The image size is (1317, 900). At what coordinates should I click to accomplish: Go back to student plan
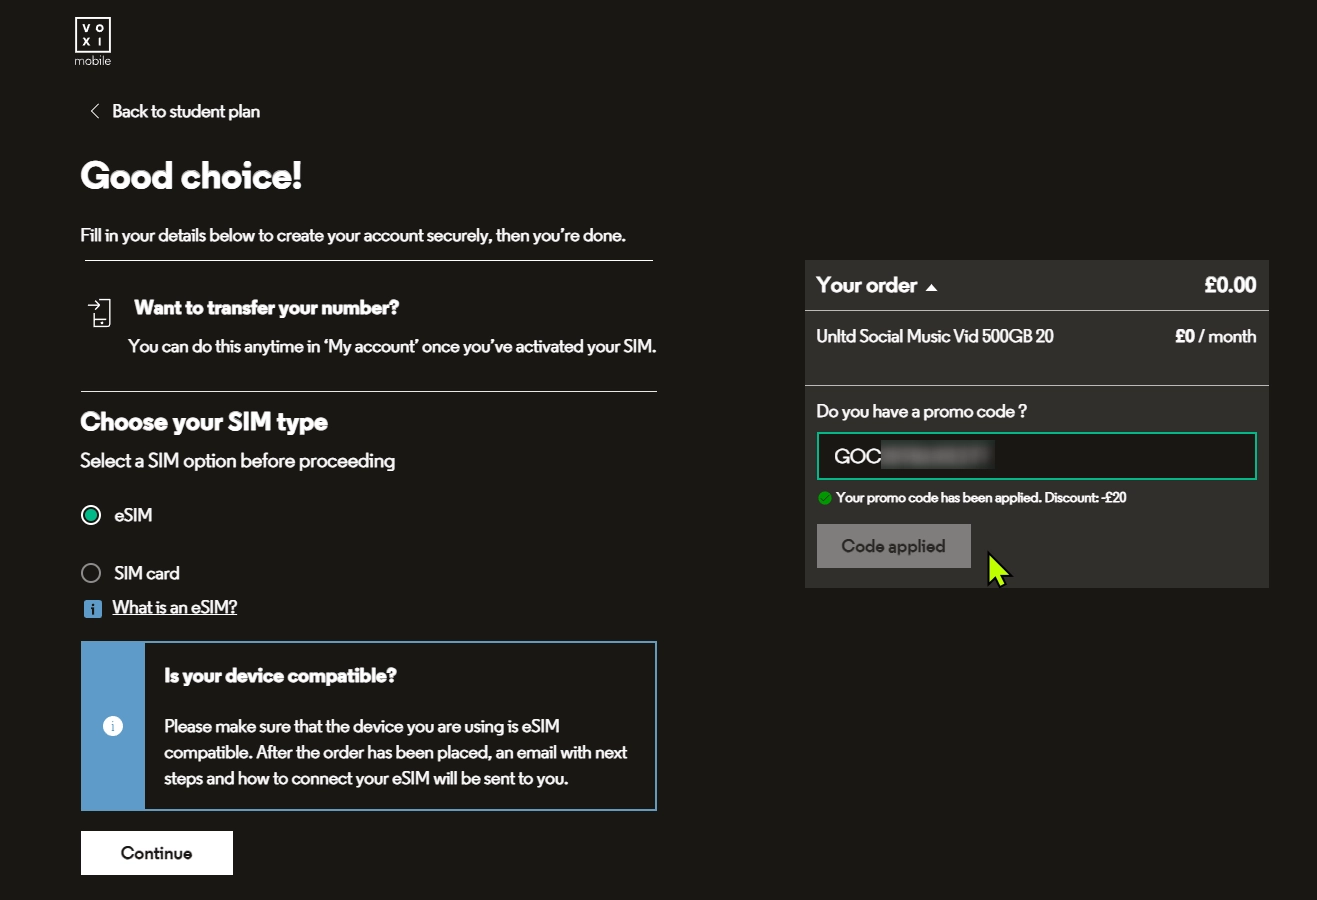(x=186, y=111)
